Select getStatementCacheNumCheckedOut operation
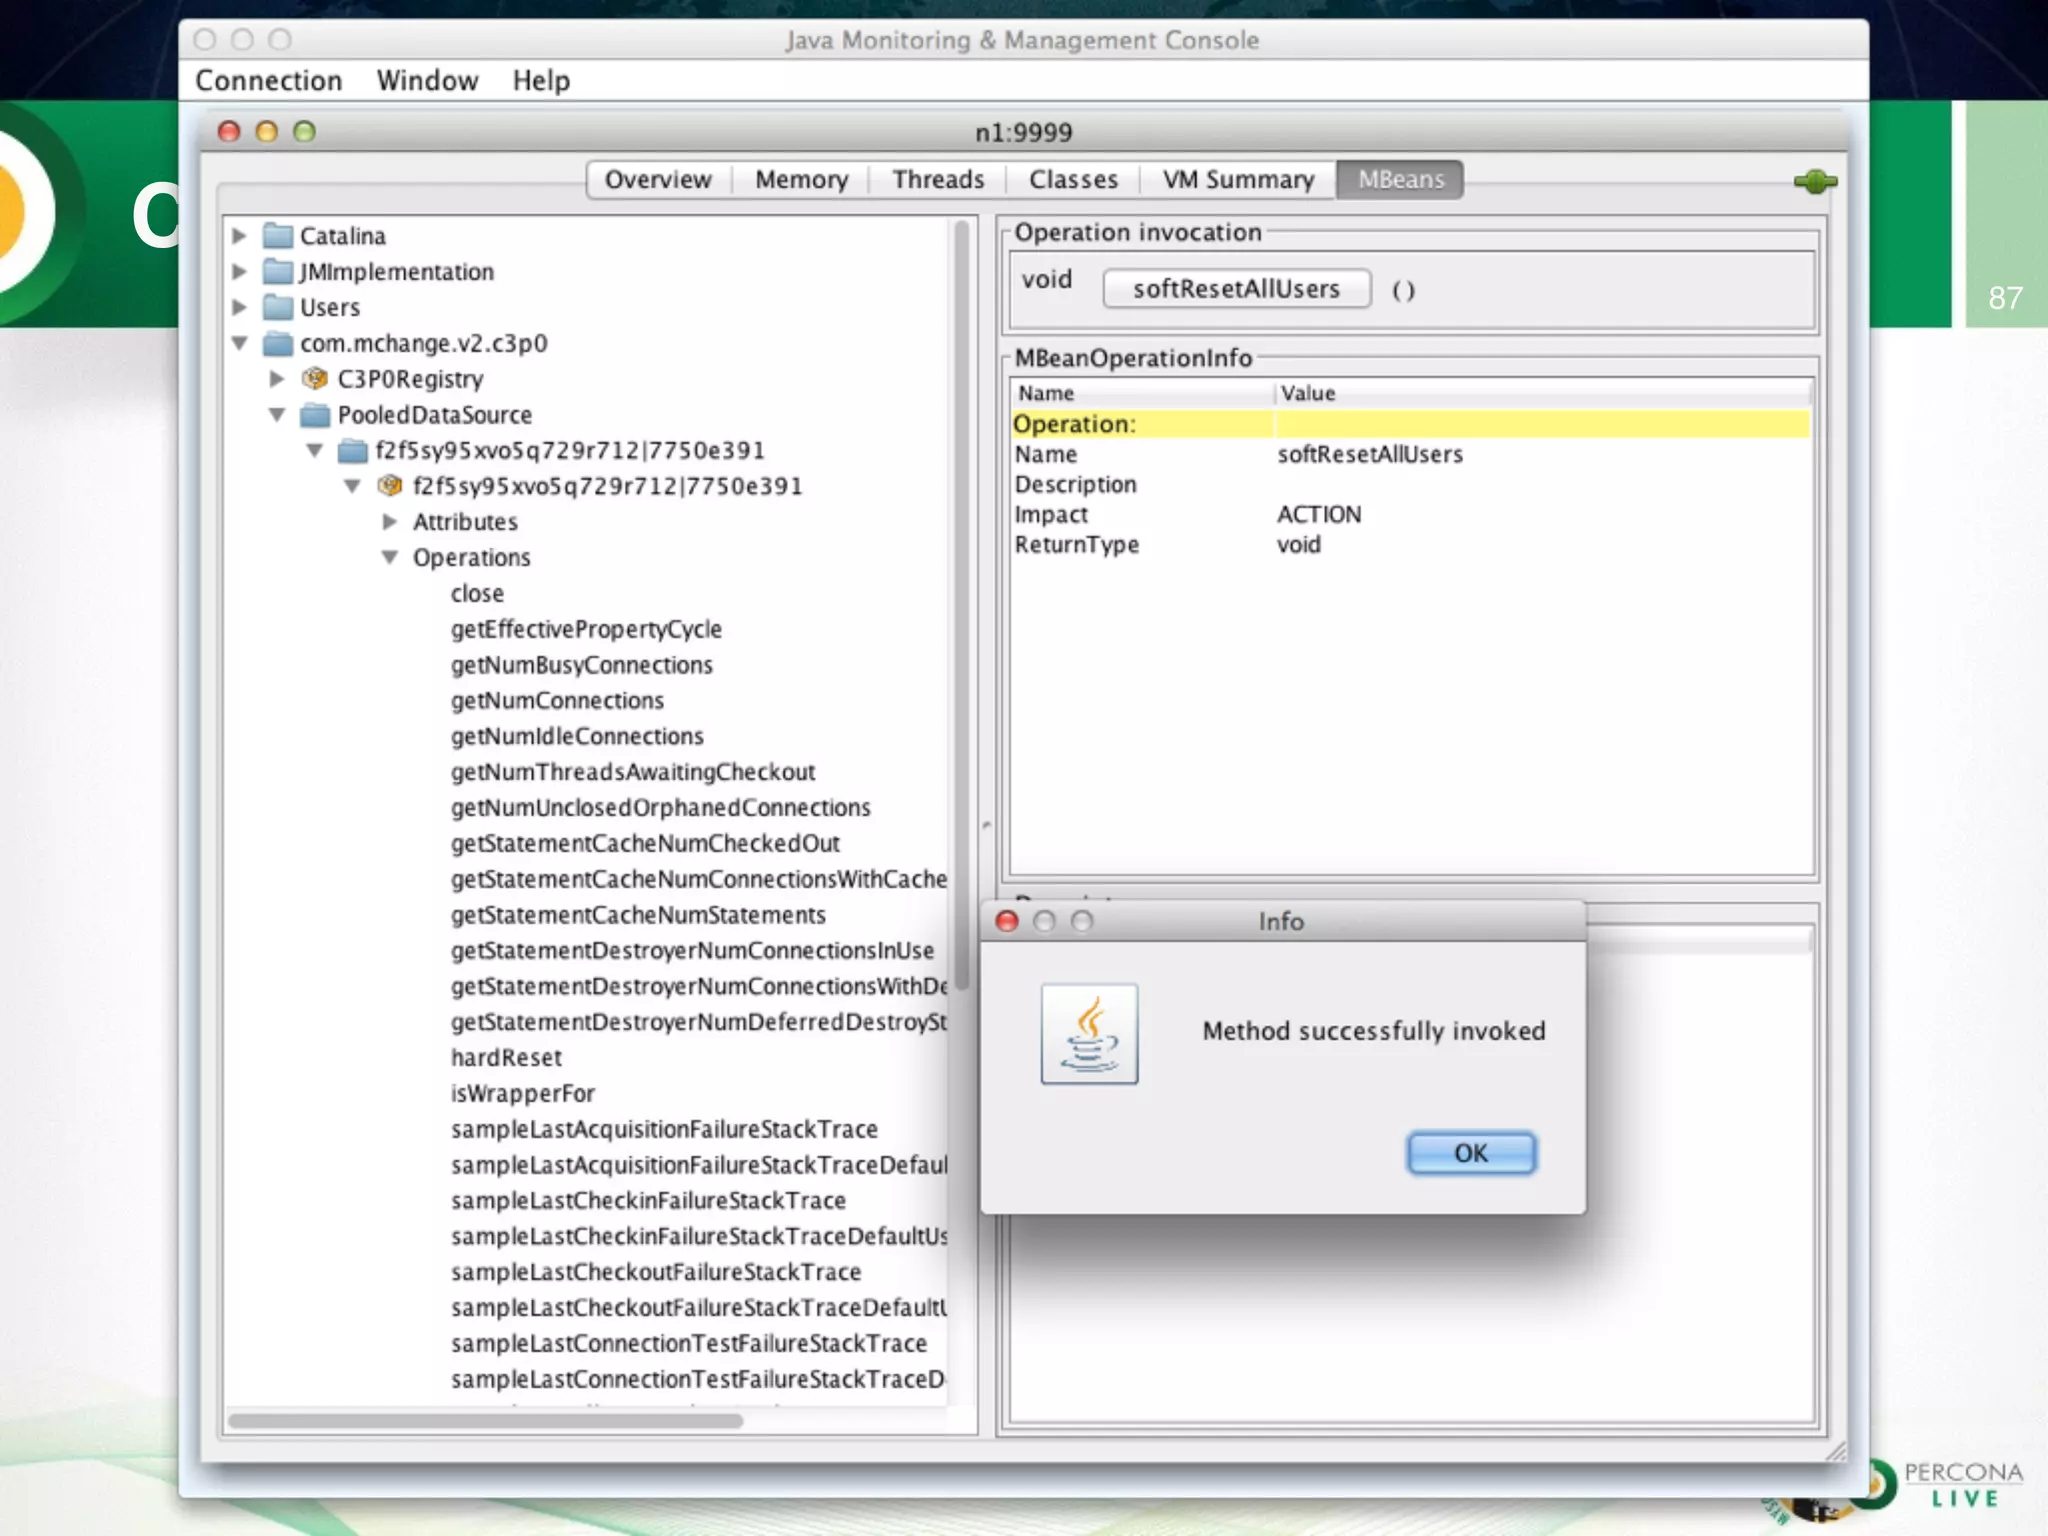Screen dimensions: 2048x1536 (645, 844)
